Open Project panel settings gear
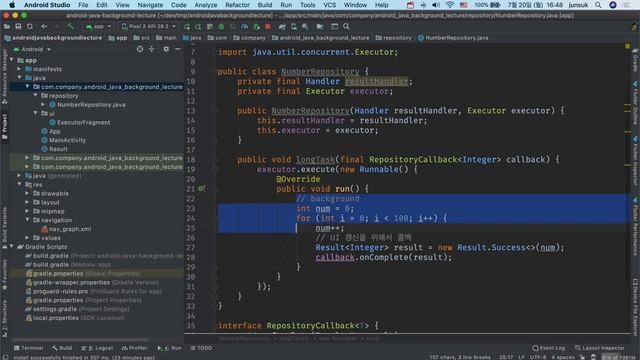 pyautogui.click(x=166, y=49)
